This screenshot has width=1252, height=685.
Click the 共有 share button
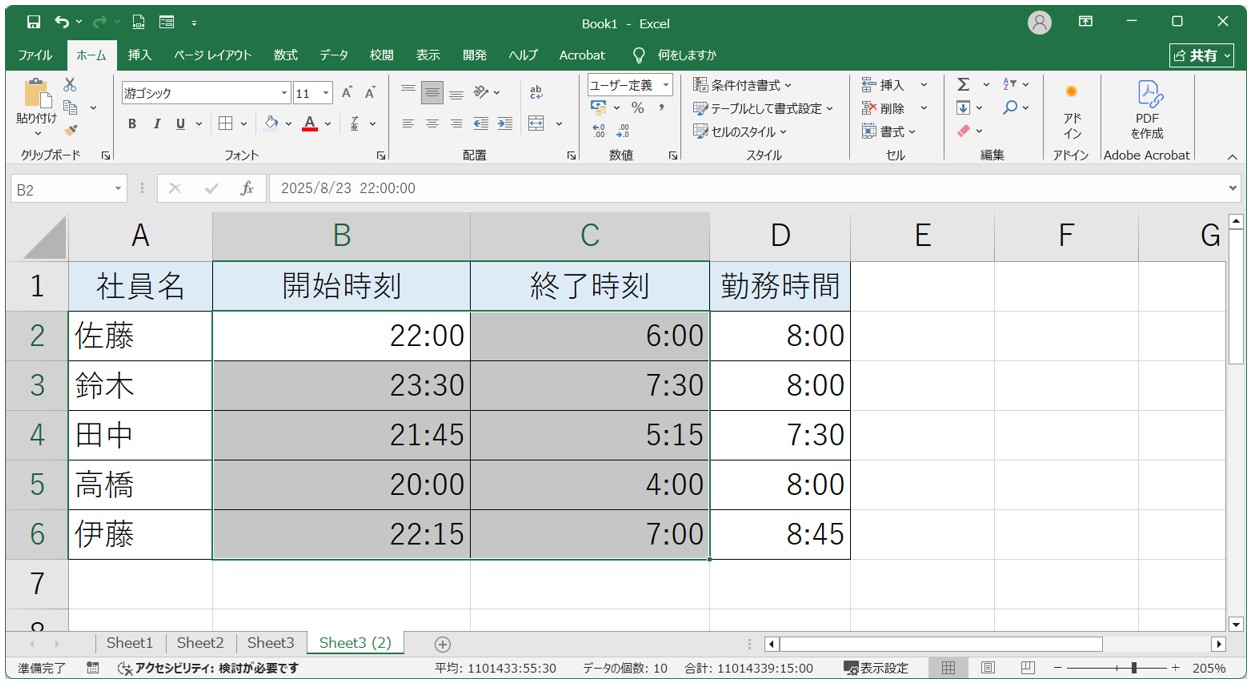(x=1202, y=55)
